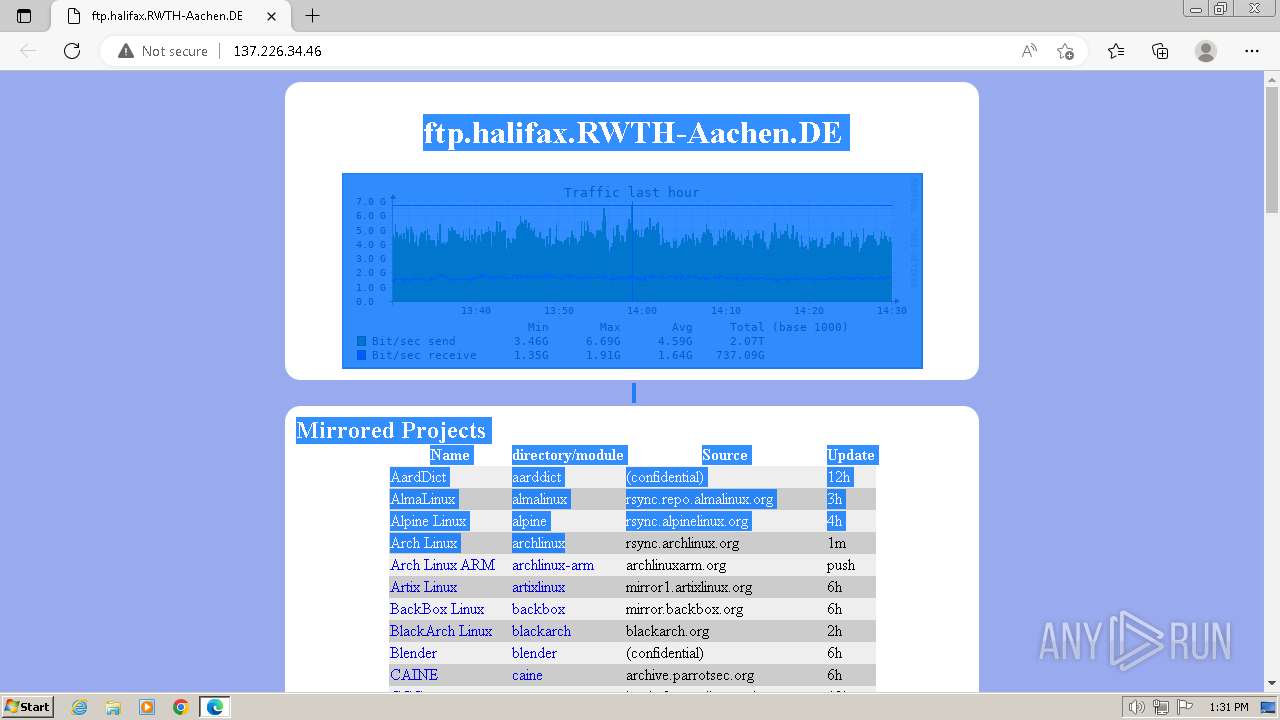Image resolution: width=1280 pixels, height=720 pixels.
Task: Open the Windows Start menu
Action: click(27, 706)
